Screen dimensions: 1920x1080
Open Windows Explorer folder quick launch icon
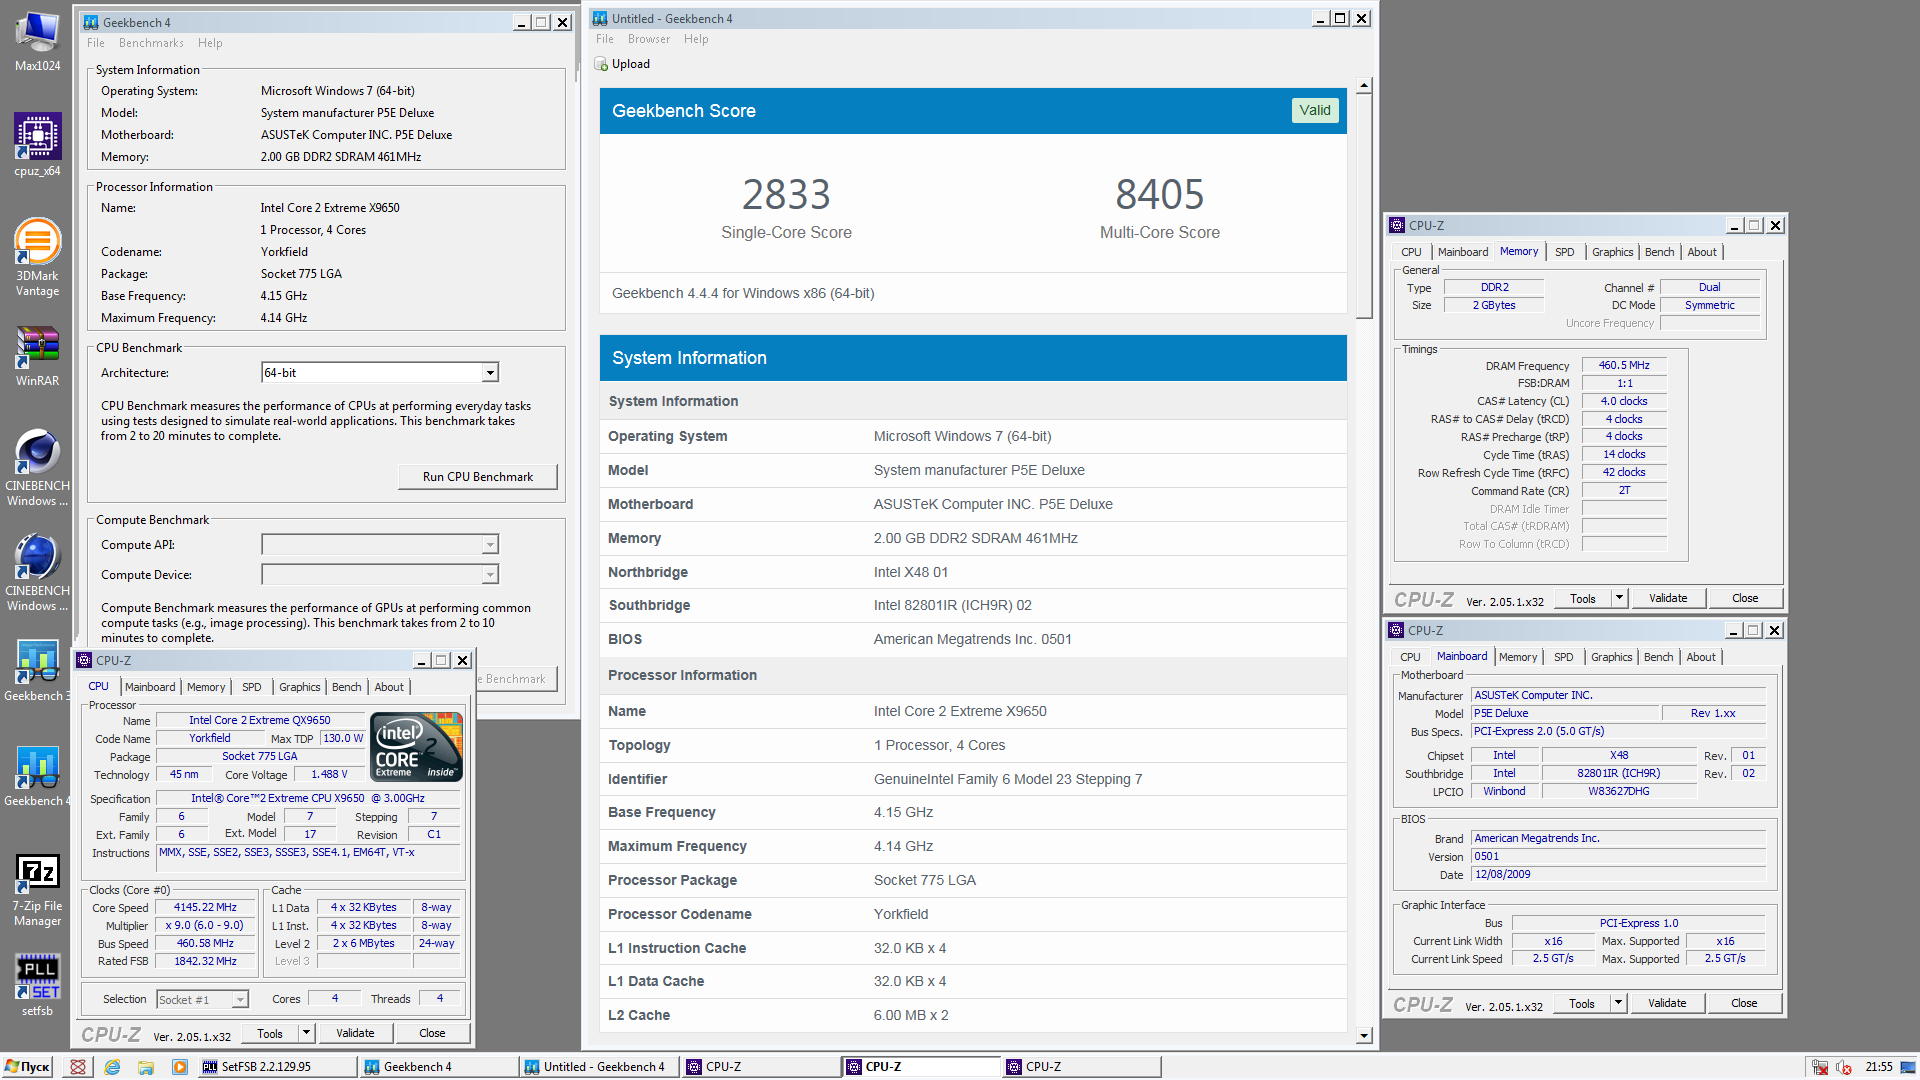click(x=146, y=1067)
